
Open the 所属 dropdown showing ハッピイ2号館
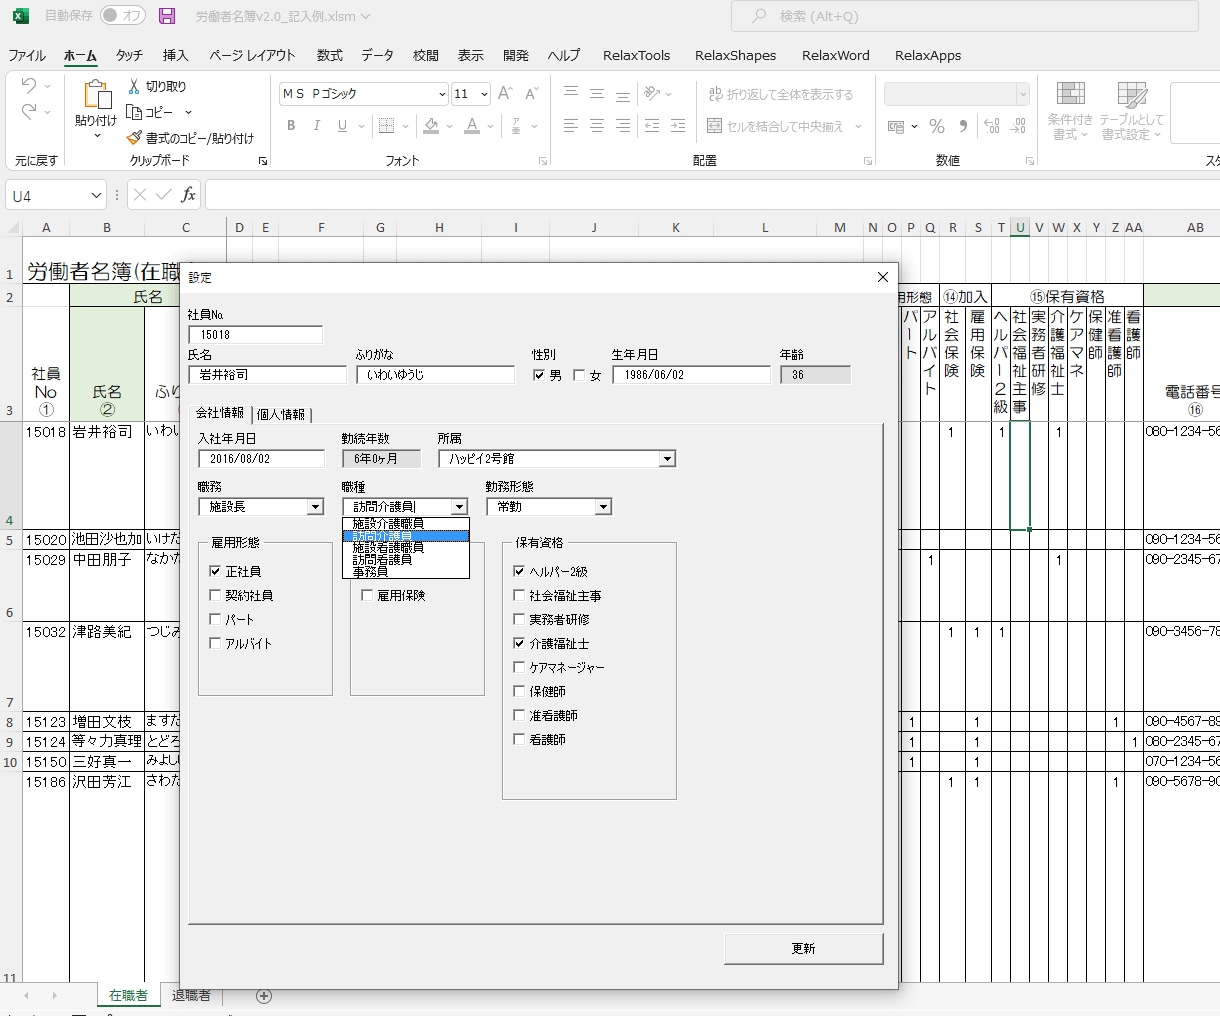[x=667, y=459]
